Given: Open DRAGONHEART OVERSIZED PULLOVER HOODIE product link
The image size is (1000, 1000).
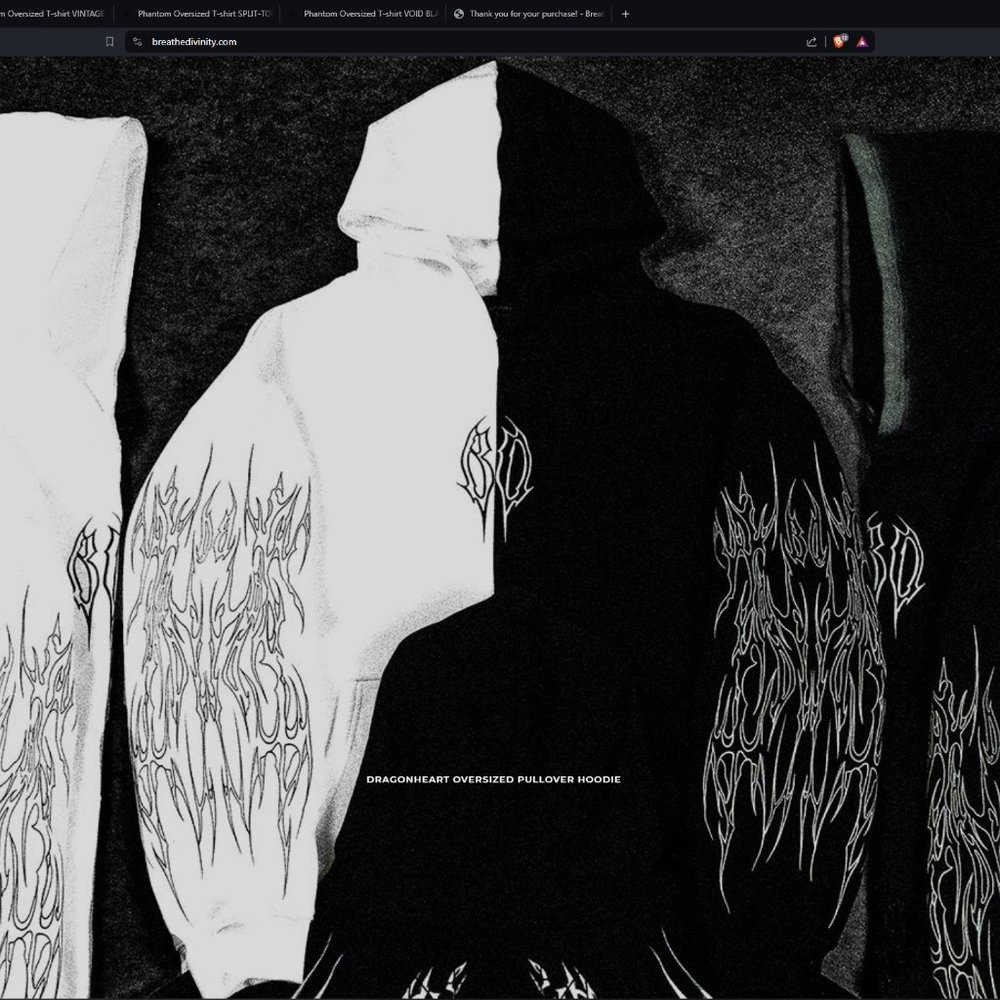Looking at the screenshot, I should tap(494, 778).
